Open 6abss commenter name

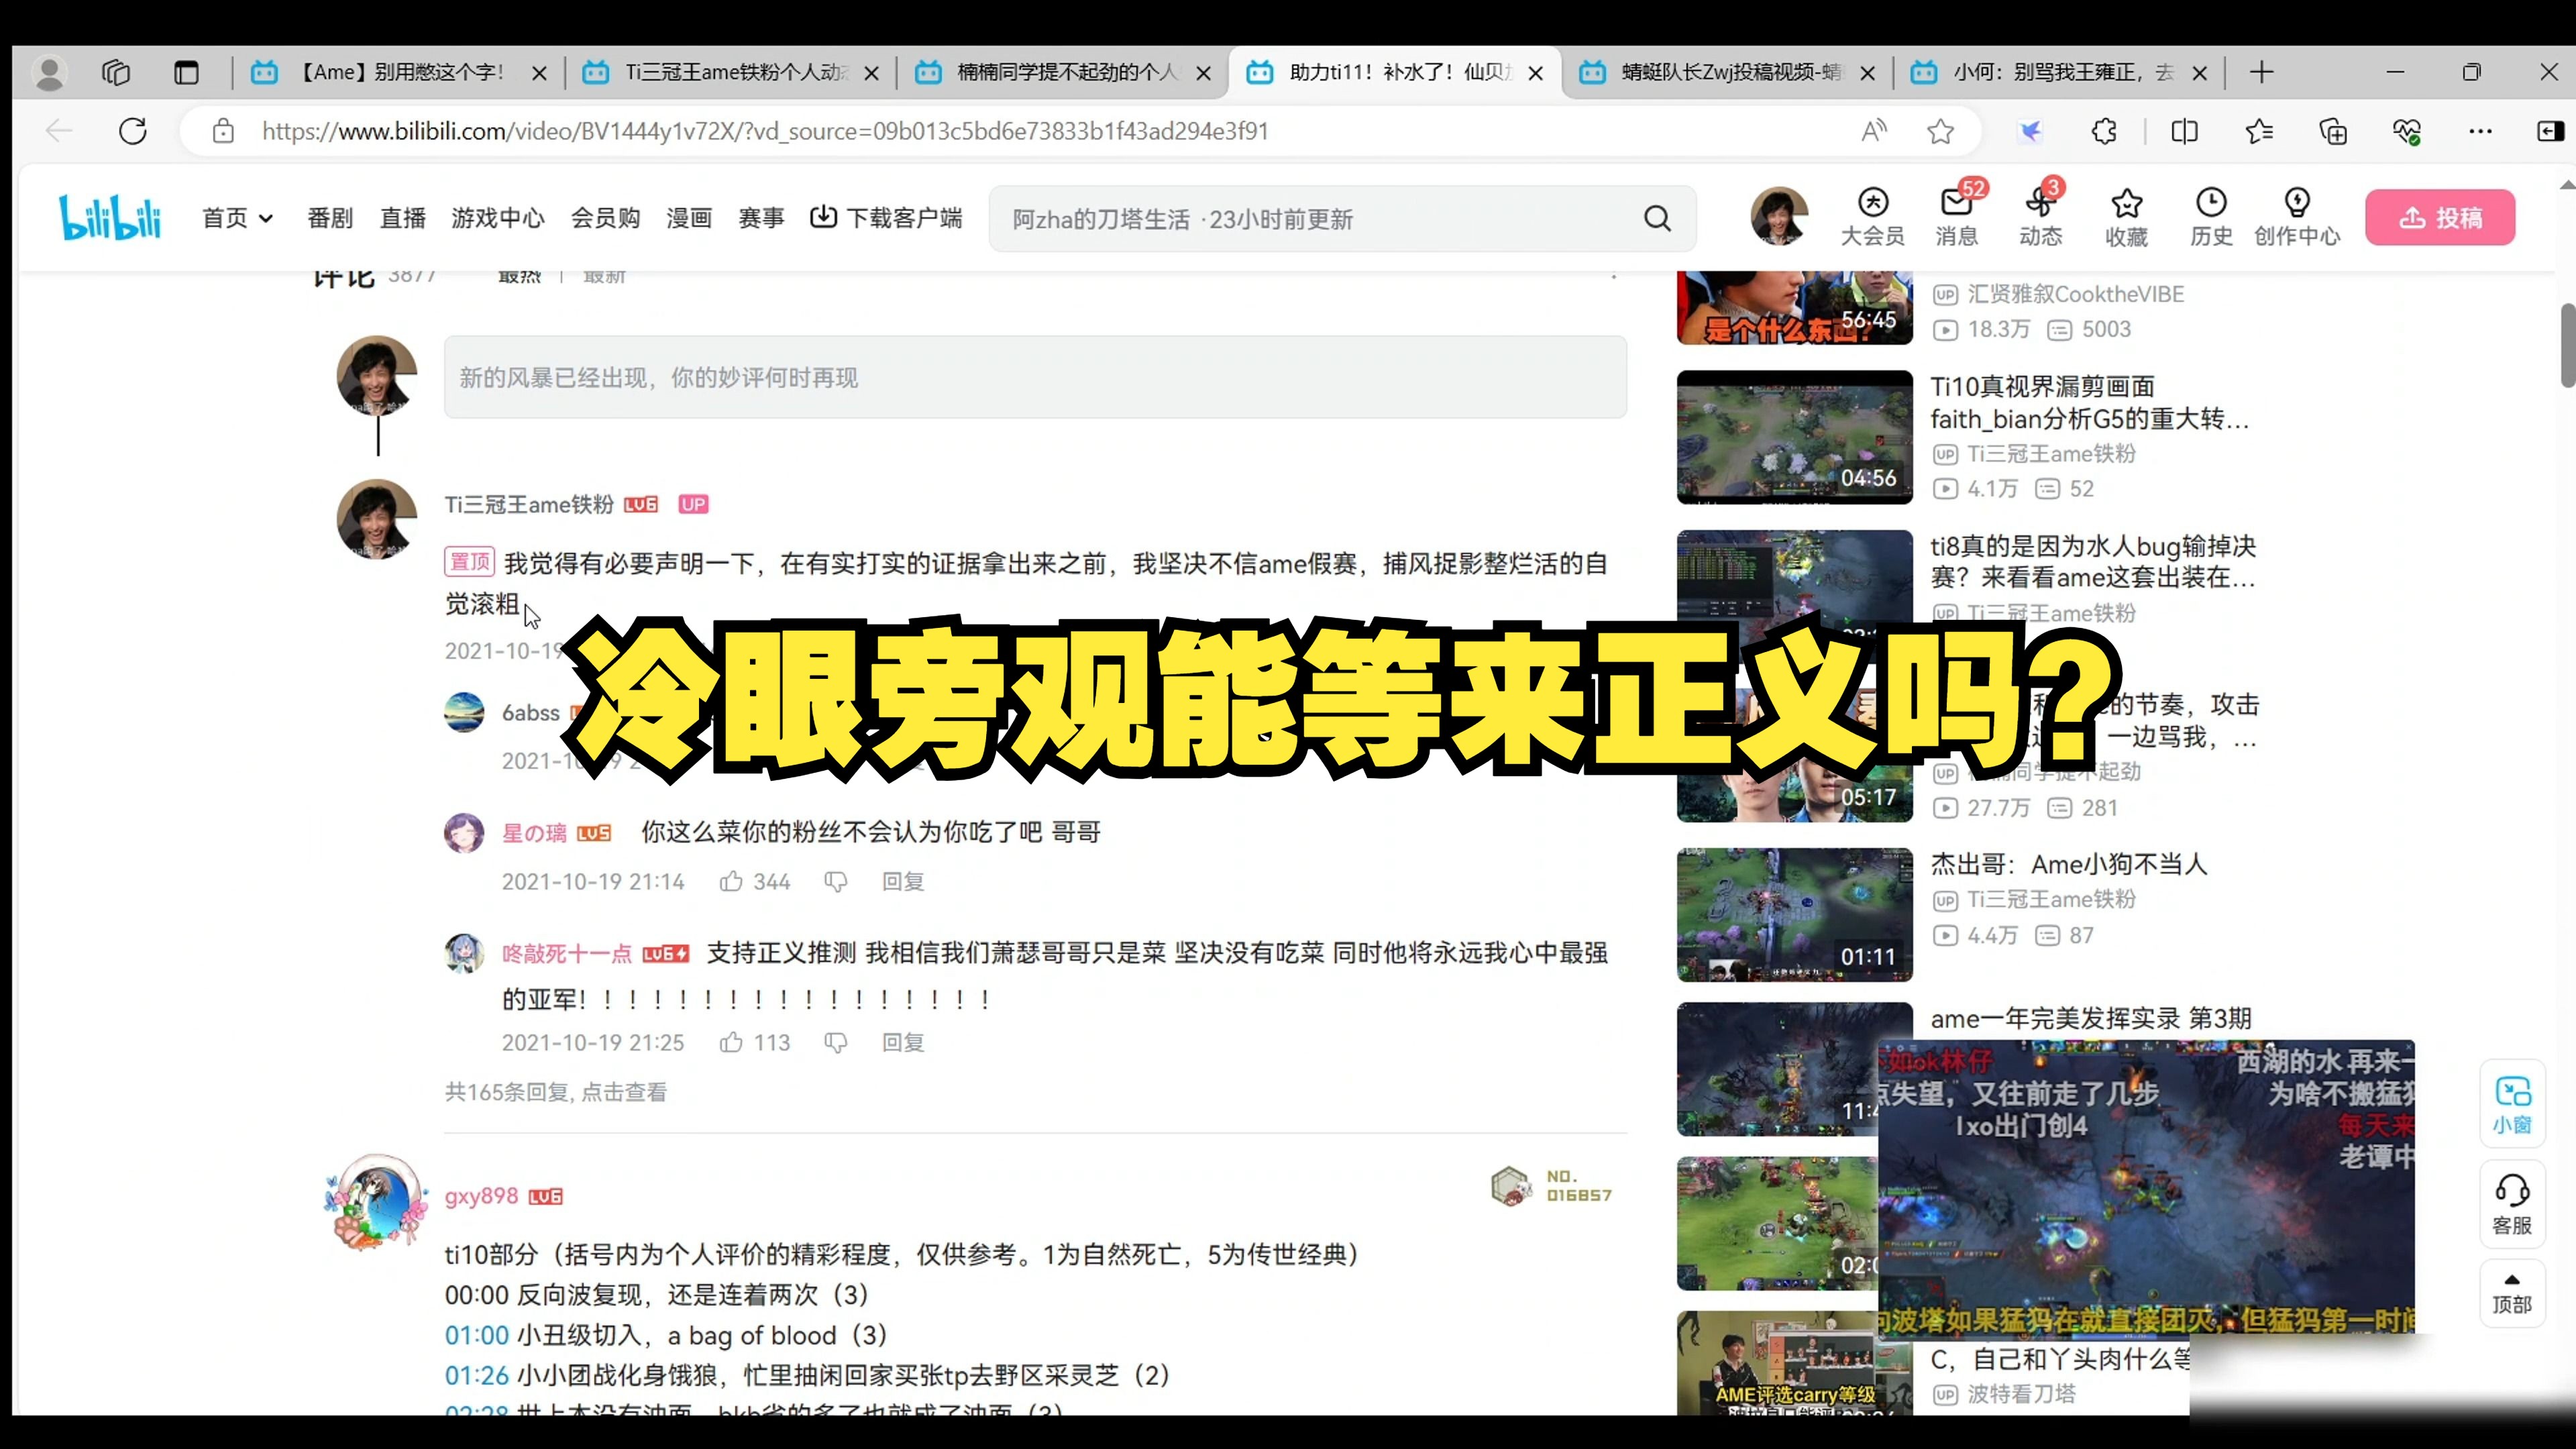[530, 713]
